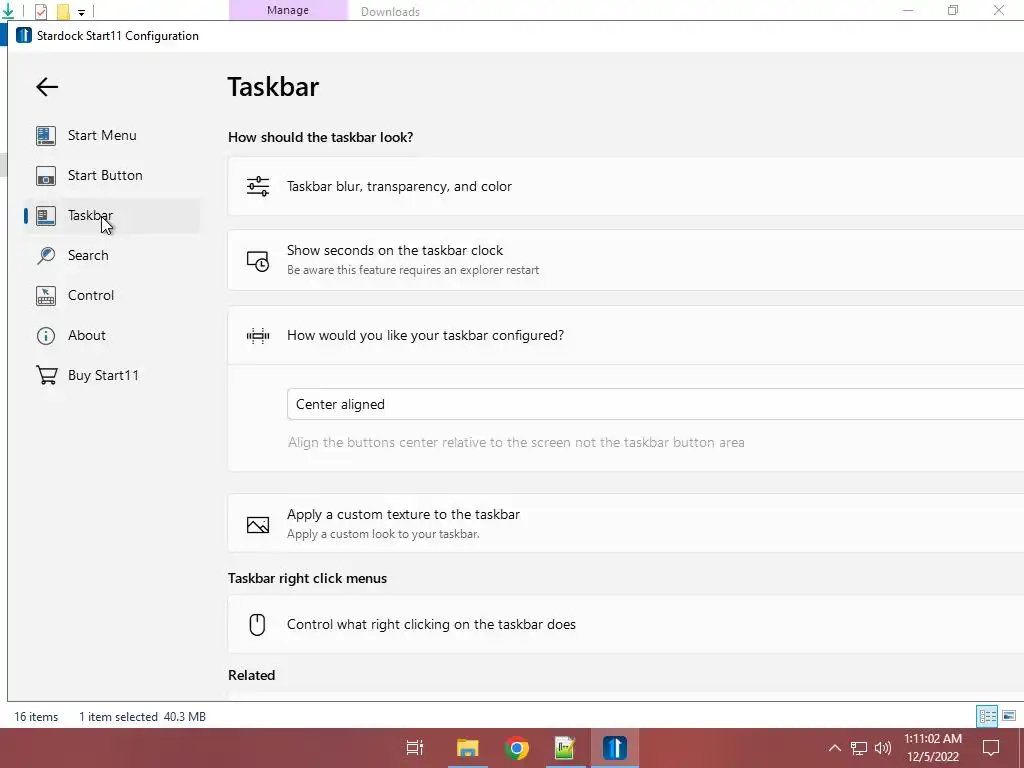Click the mouse icon for right click menus

pos(257,624)
